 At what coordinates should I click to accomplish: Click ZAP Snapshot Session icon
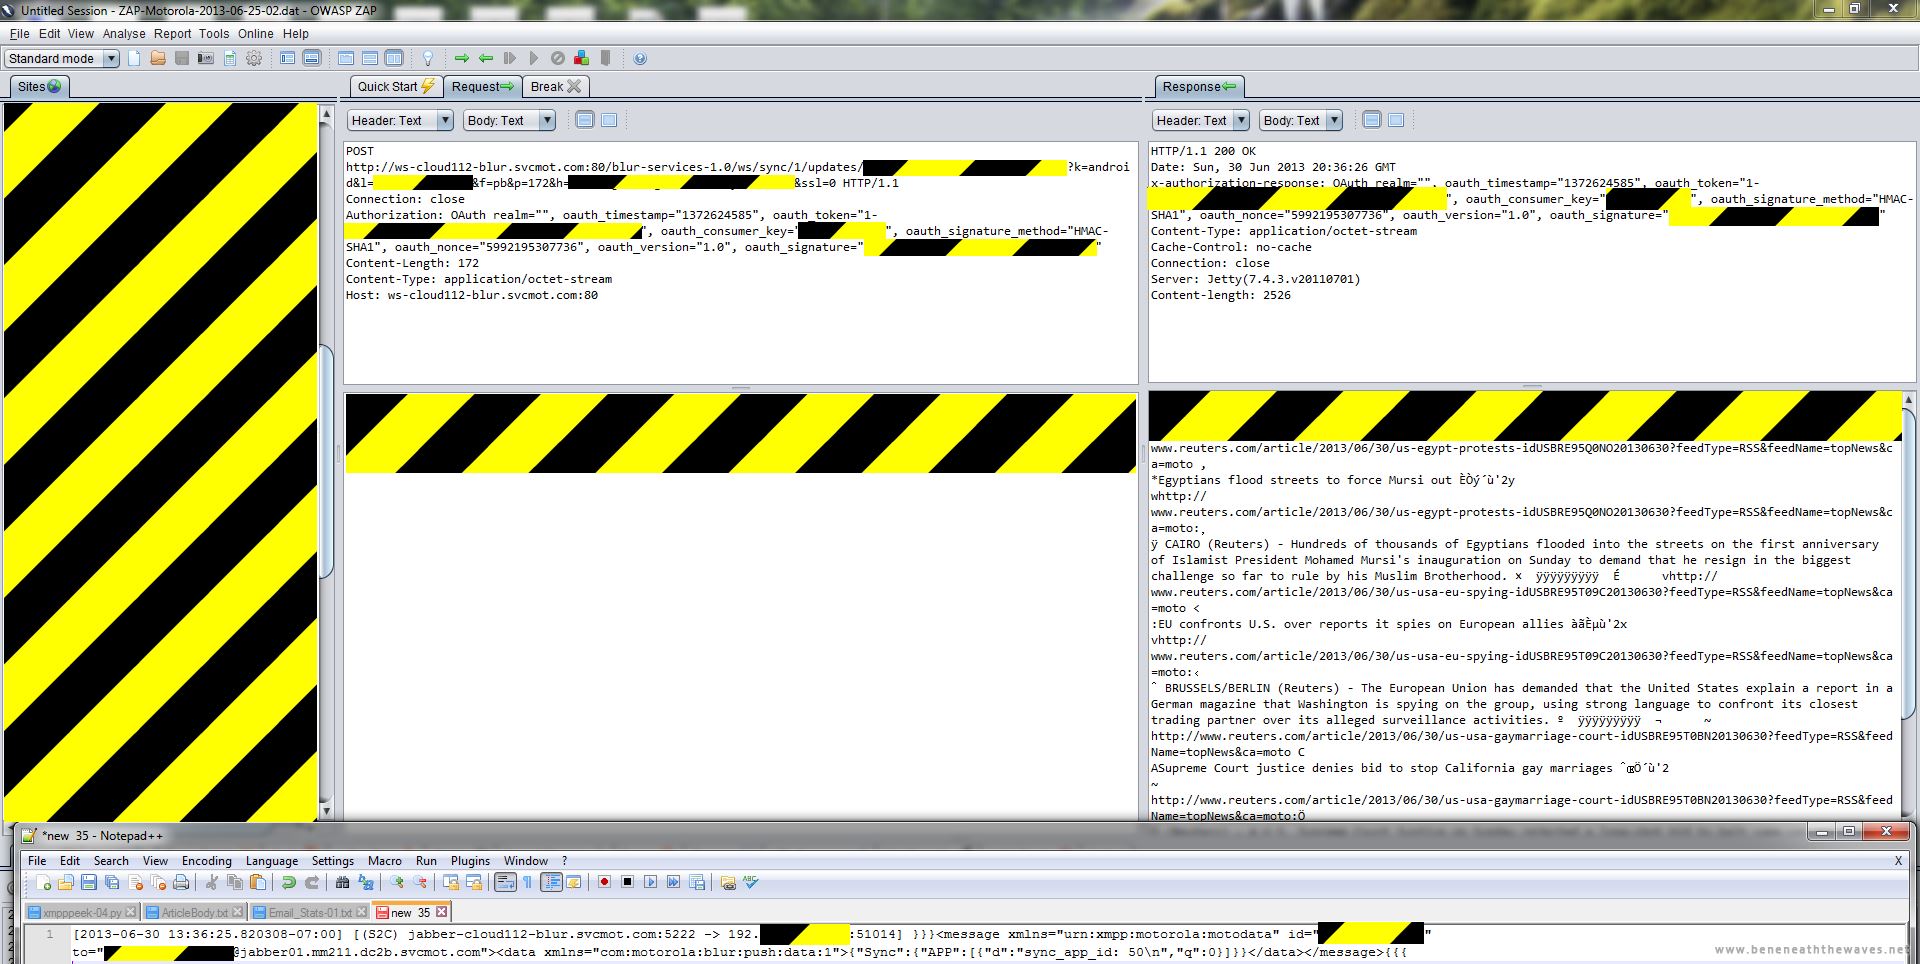click(206, 58)
